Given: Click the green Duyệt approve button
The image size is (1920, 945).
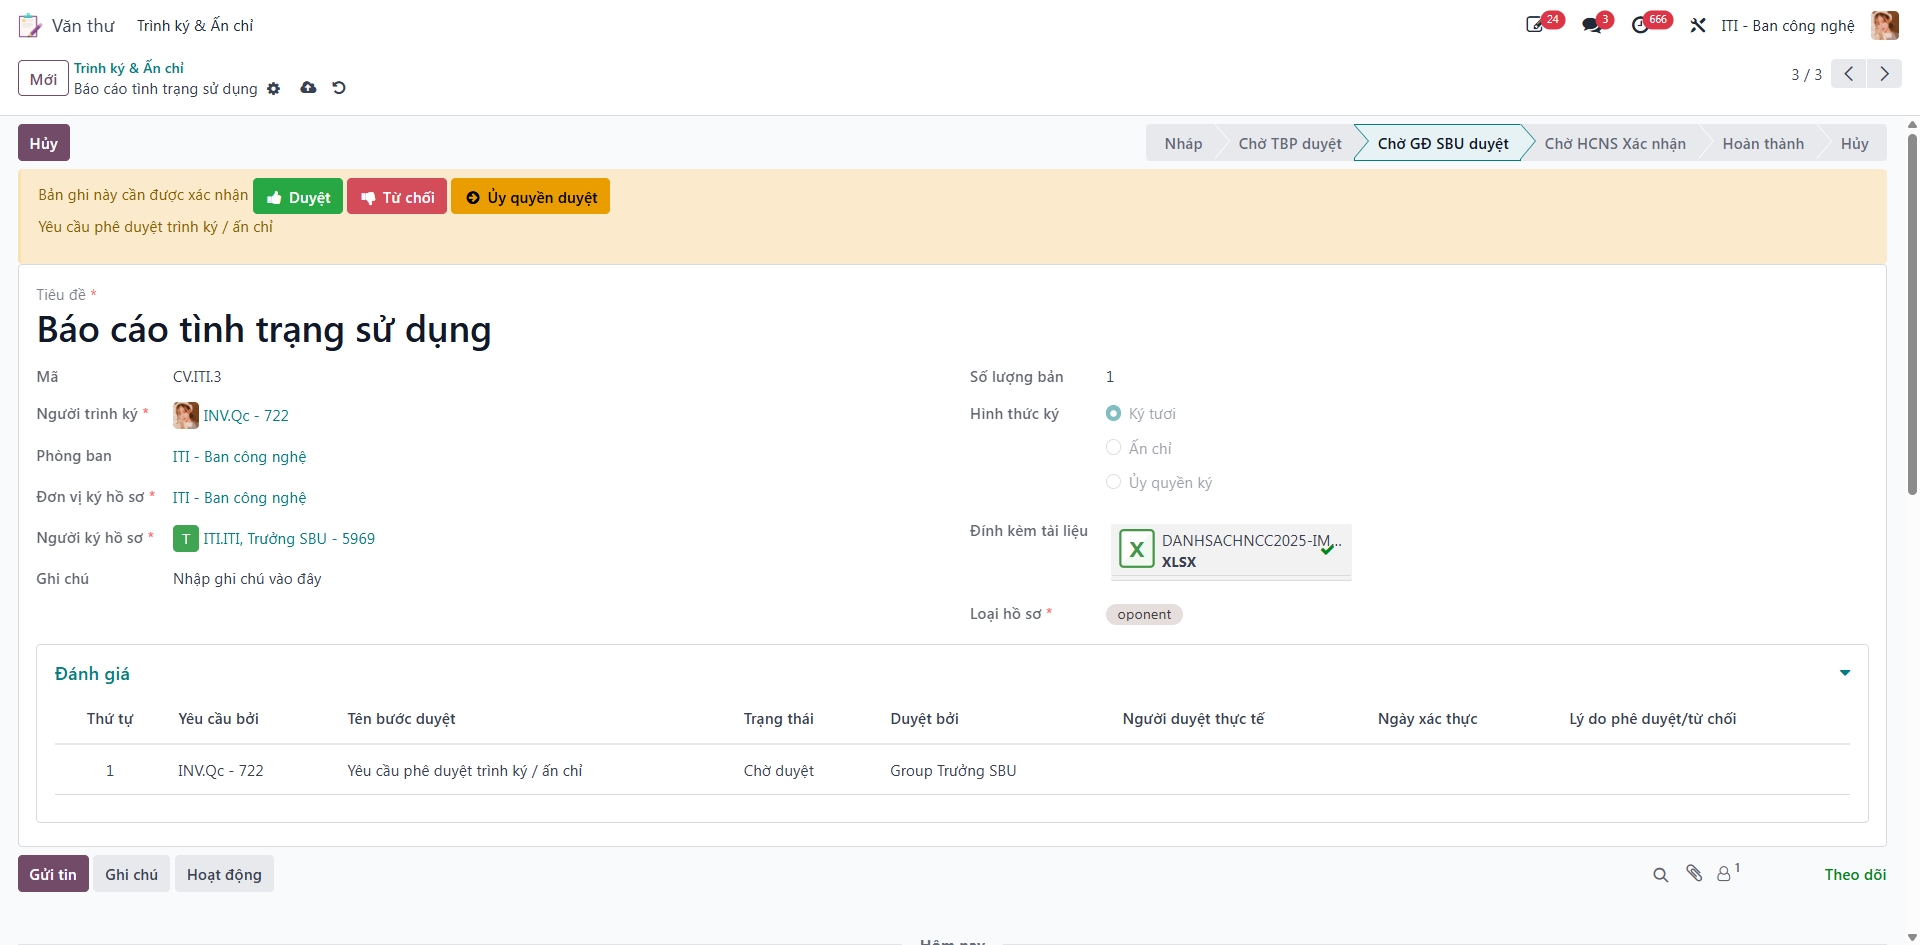Looking at the screenshot, I should [298, 197].
